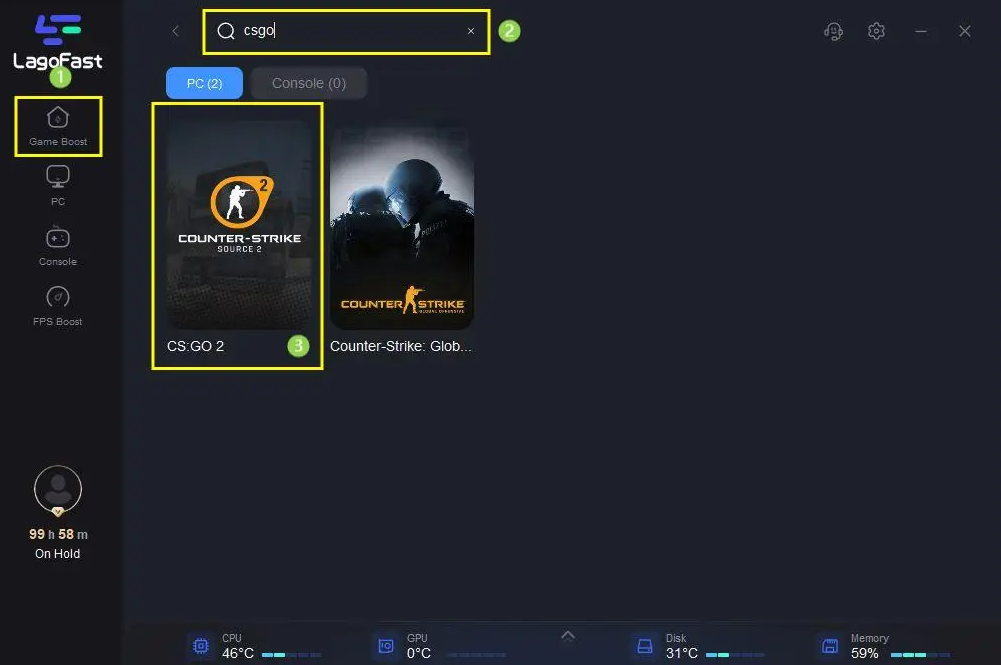This screenshot has height=665, width=1001.
Task: Click the search magnifier icon
Action: pos(226,31)
